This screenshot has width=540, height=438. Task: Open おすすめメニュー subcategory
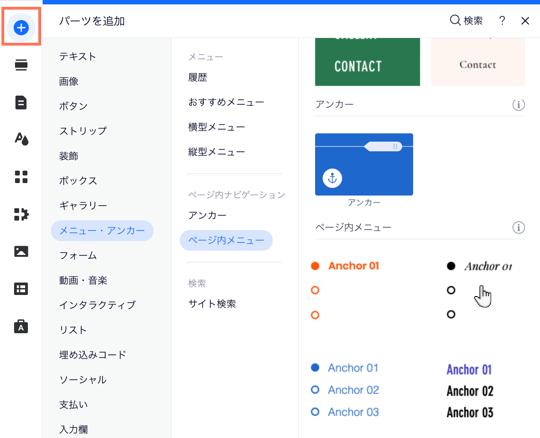click(x=226, y=102)
